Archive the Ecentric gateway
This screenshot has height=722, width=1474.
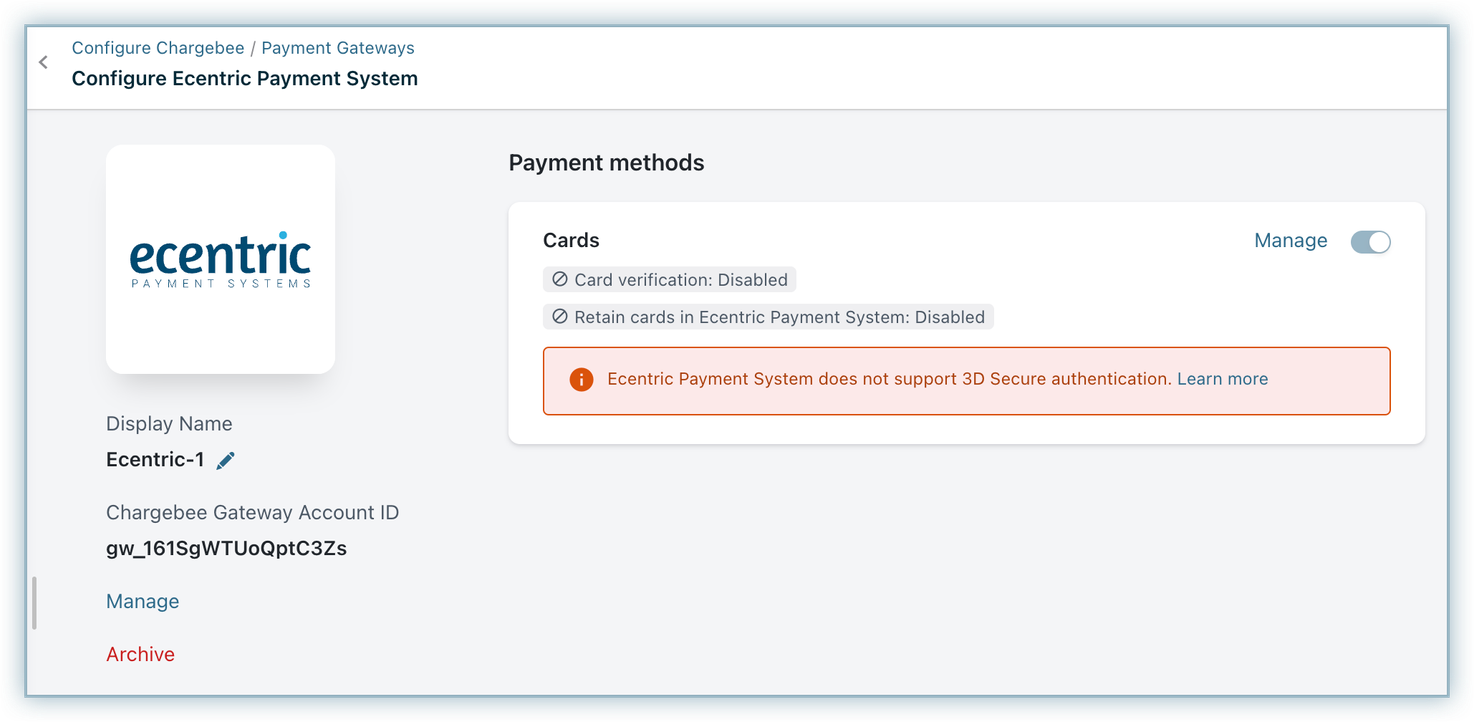(140, 654)
